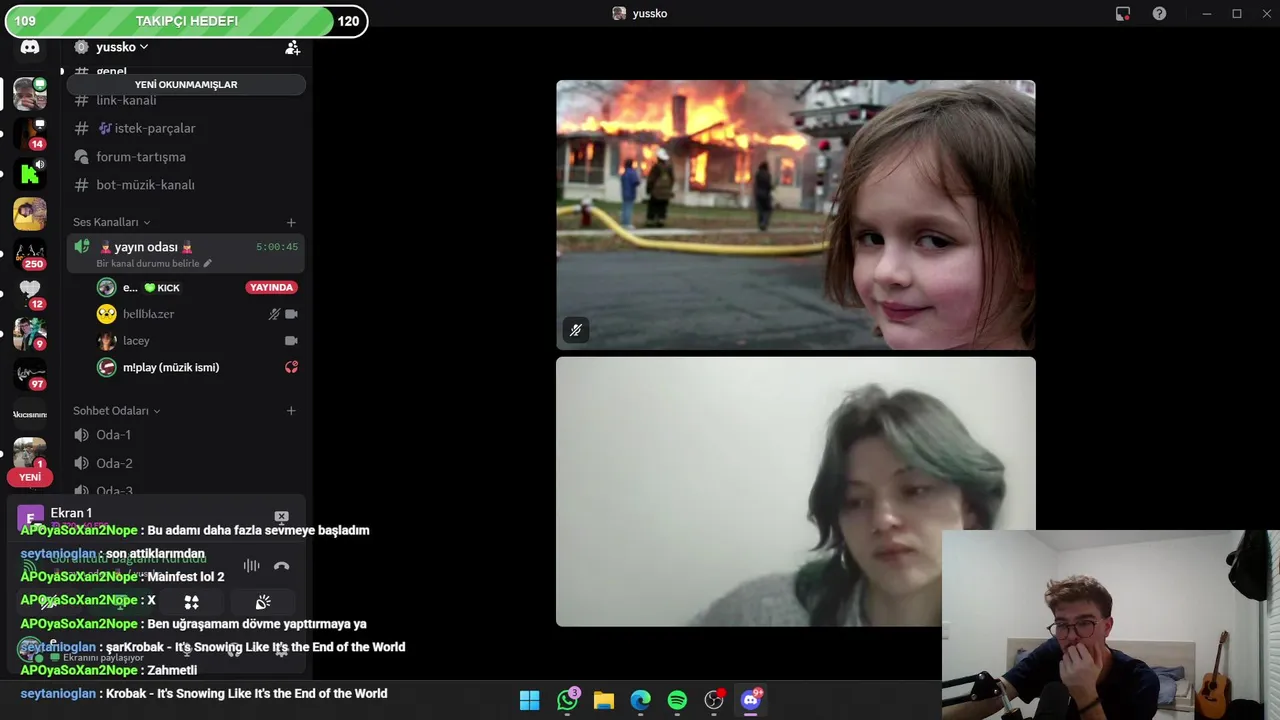Viewport: 1280px width, 720px height.
Task: Select user lacey in voice channel
Action: point(136,341)
